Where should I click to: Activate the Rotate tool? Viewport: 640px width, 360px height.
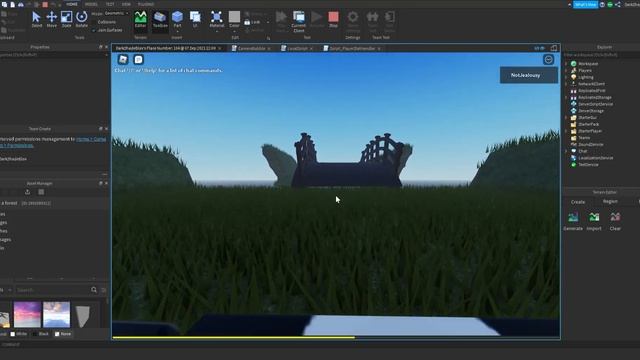82,19
